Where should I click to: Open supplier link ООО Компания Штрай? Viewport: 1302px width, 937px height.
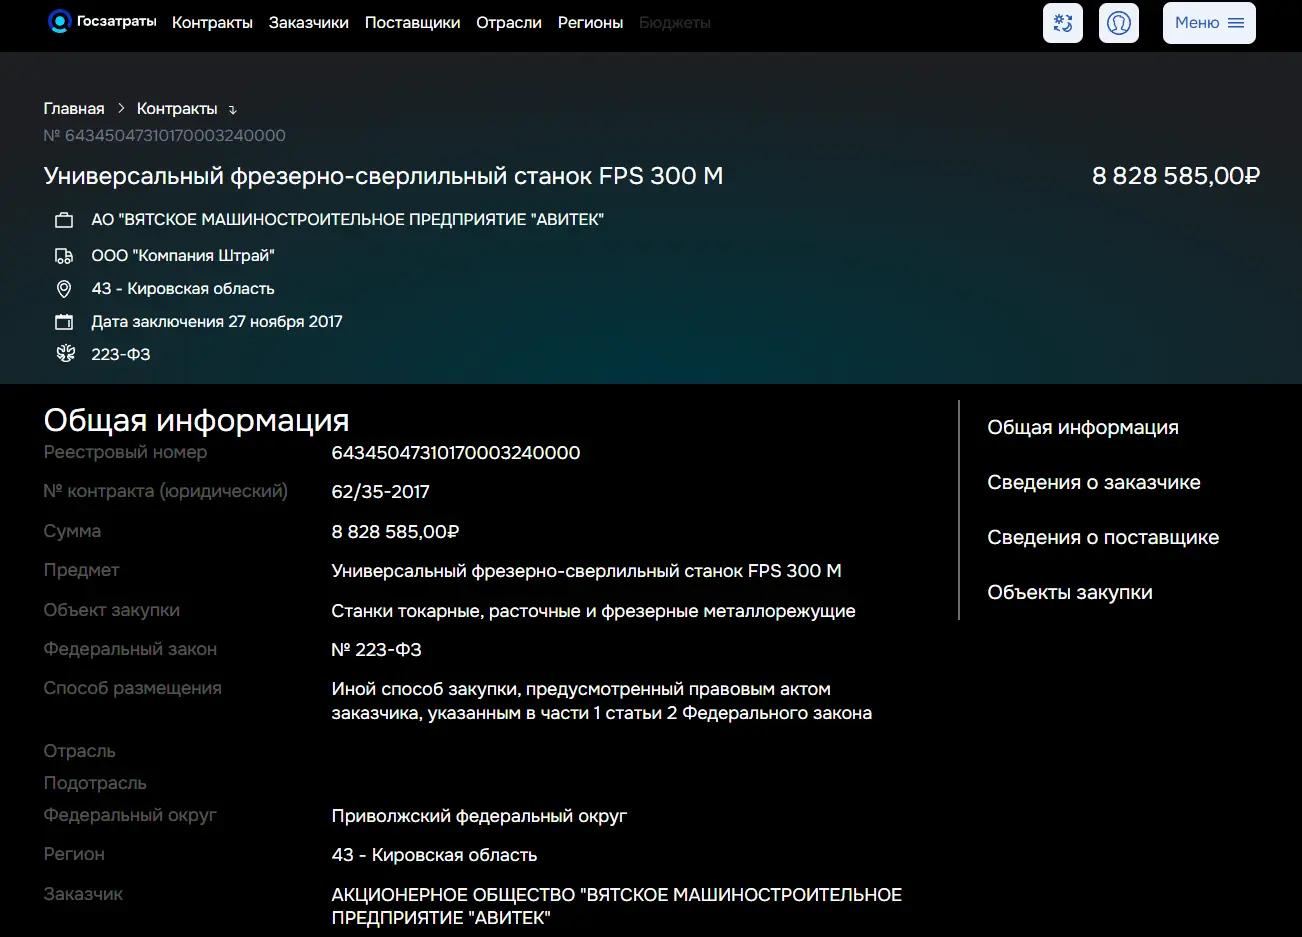pos(183,256)
